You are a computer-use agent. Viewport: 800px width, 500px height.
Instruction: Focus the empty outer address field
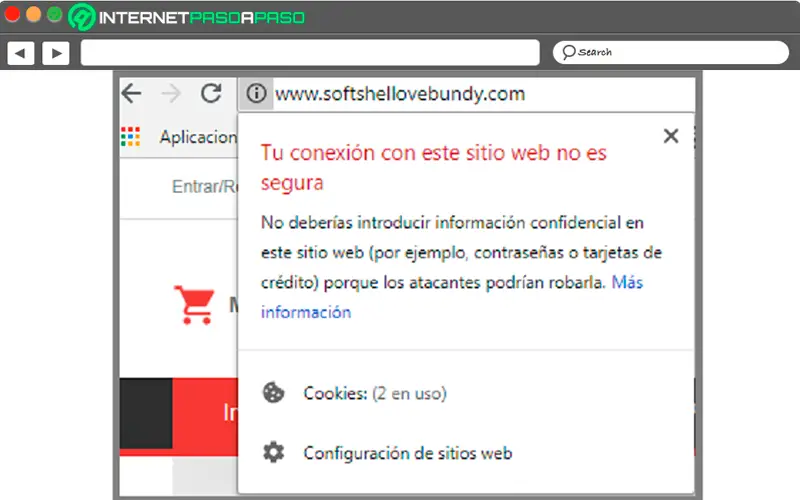point(310,53)
